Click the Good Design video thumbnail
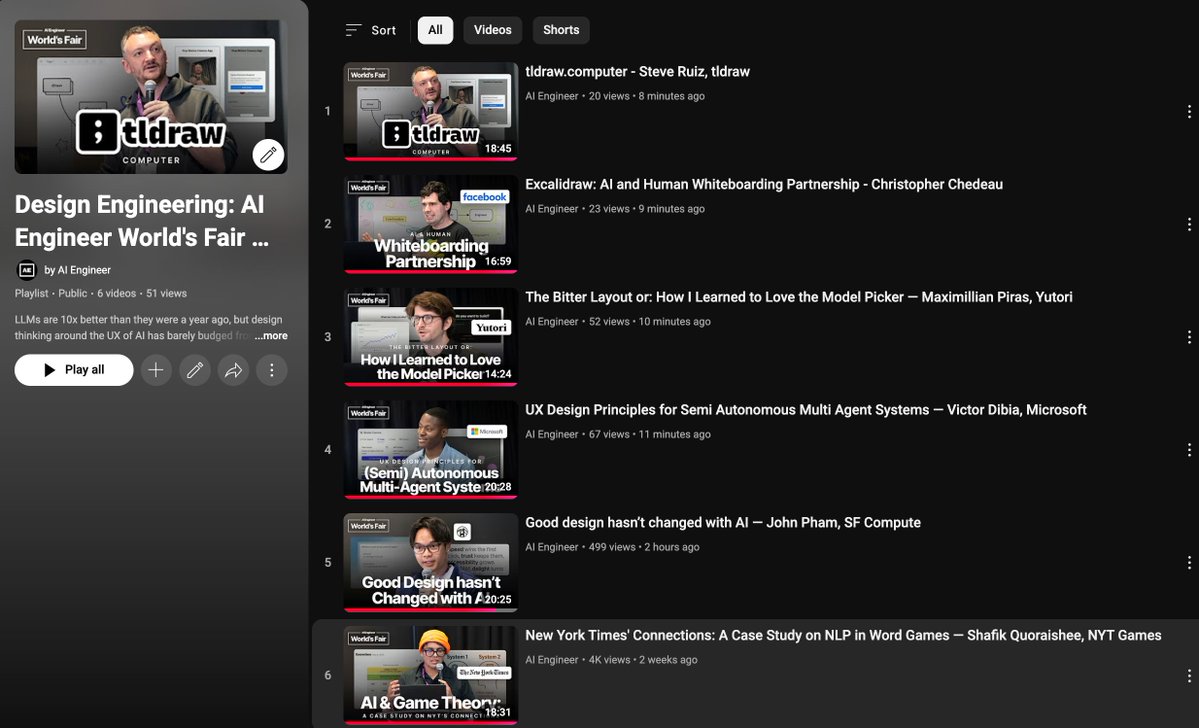Screen dimensions: 1199x728 pyautogui.click(x=431, y=563)
